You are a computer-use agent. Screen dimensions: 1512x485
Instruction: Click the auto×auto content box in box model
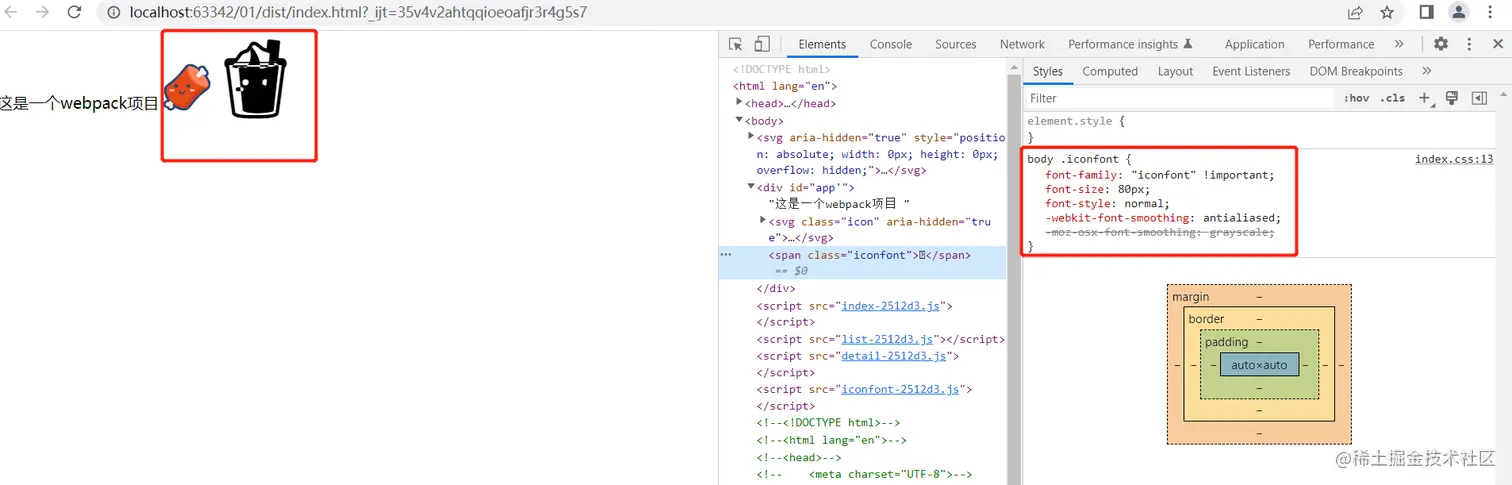pos(1259,365)
